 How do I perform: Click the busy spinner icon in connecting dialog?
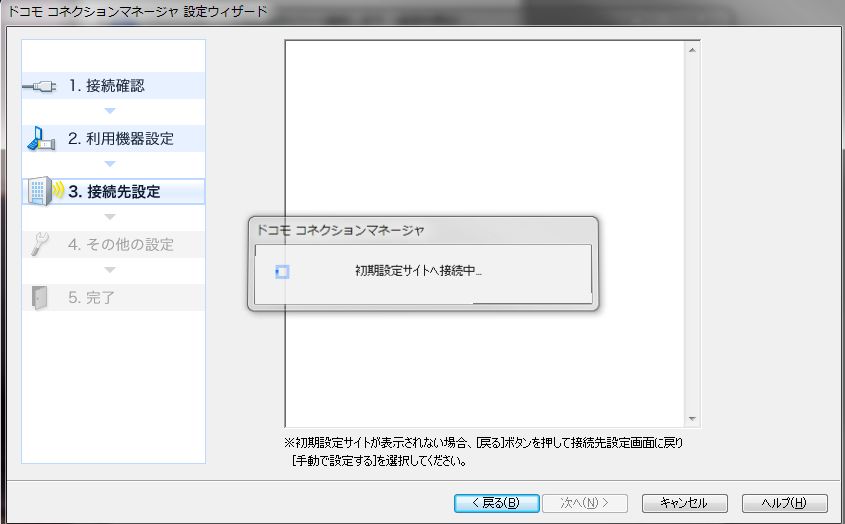pyautogui.click(x=282, y=272)
